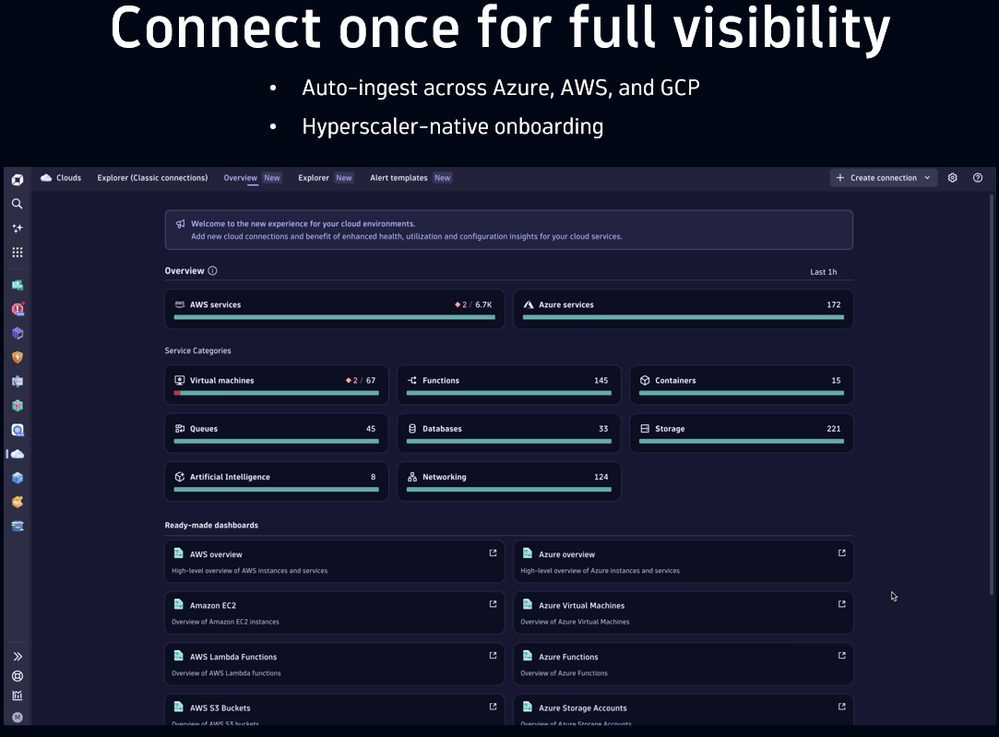Open the Databases category card

tap(509, 433)
